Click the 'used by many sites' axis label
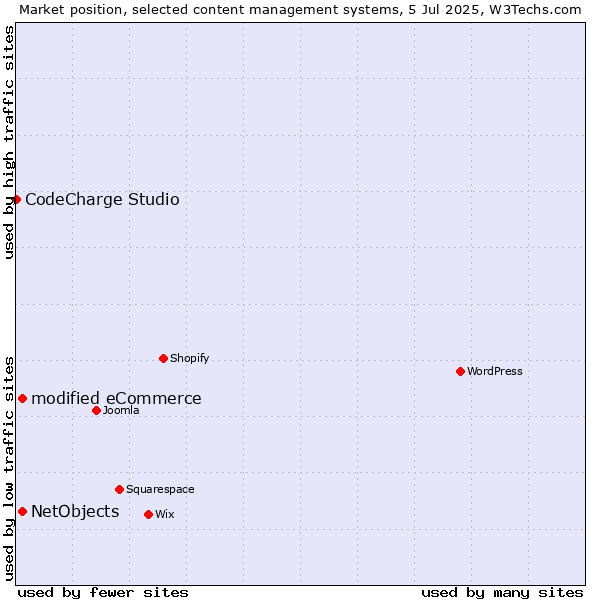Image resolution: width=600 pixels, height=600 pixels. pyautogui.click(x=502, y=593)
